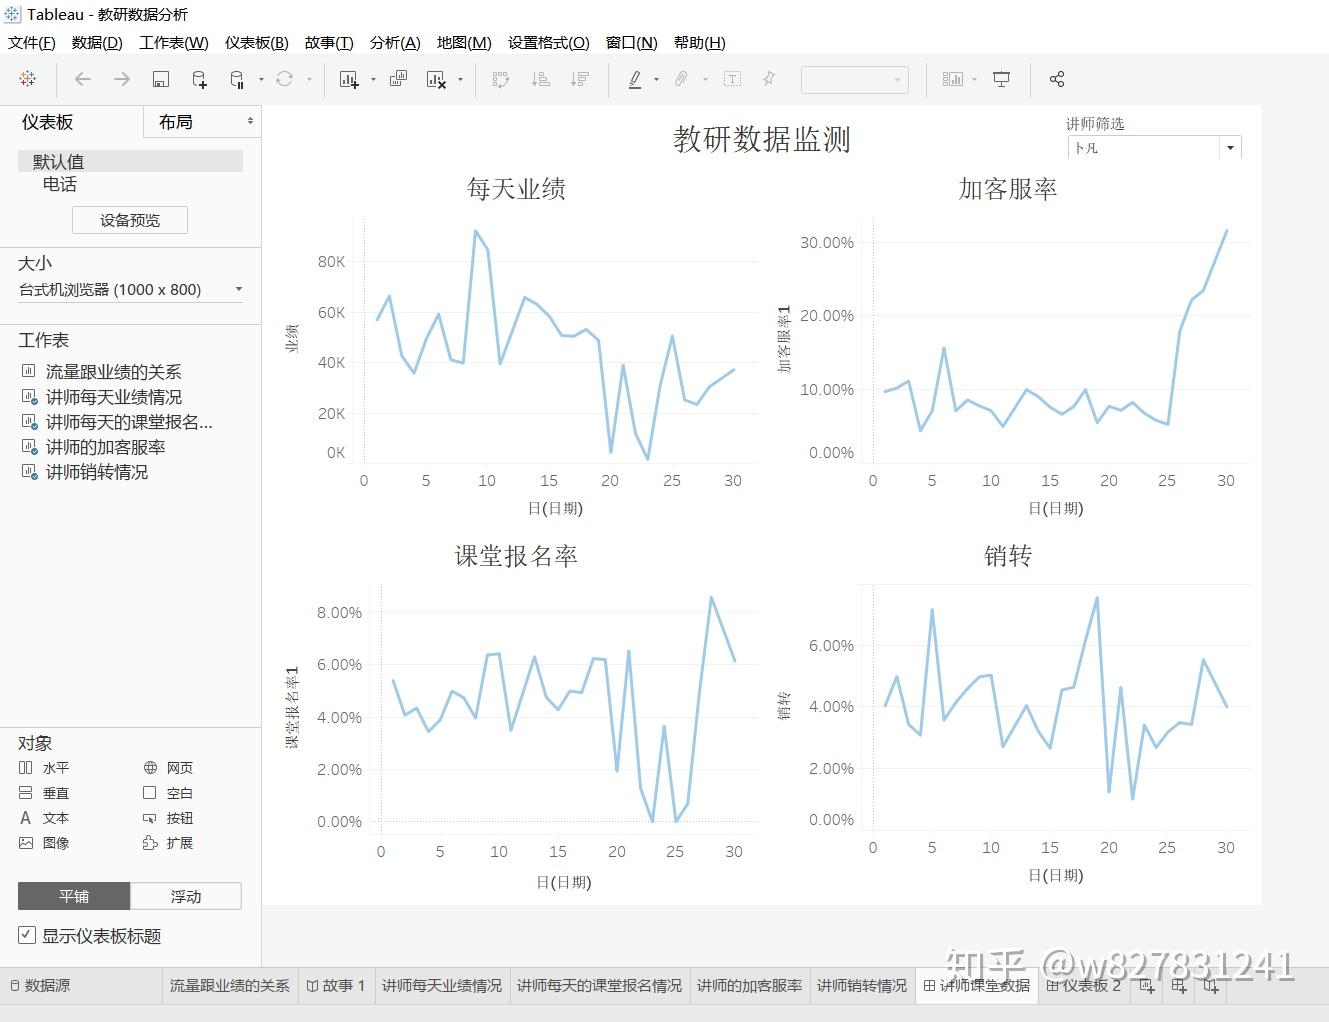The width and height of the screenshot is (1329, 1022).
Task: Open the fit view dropdown in toolbar
Action: pos(855,79)
